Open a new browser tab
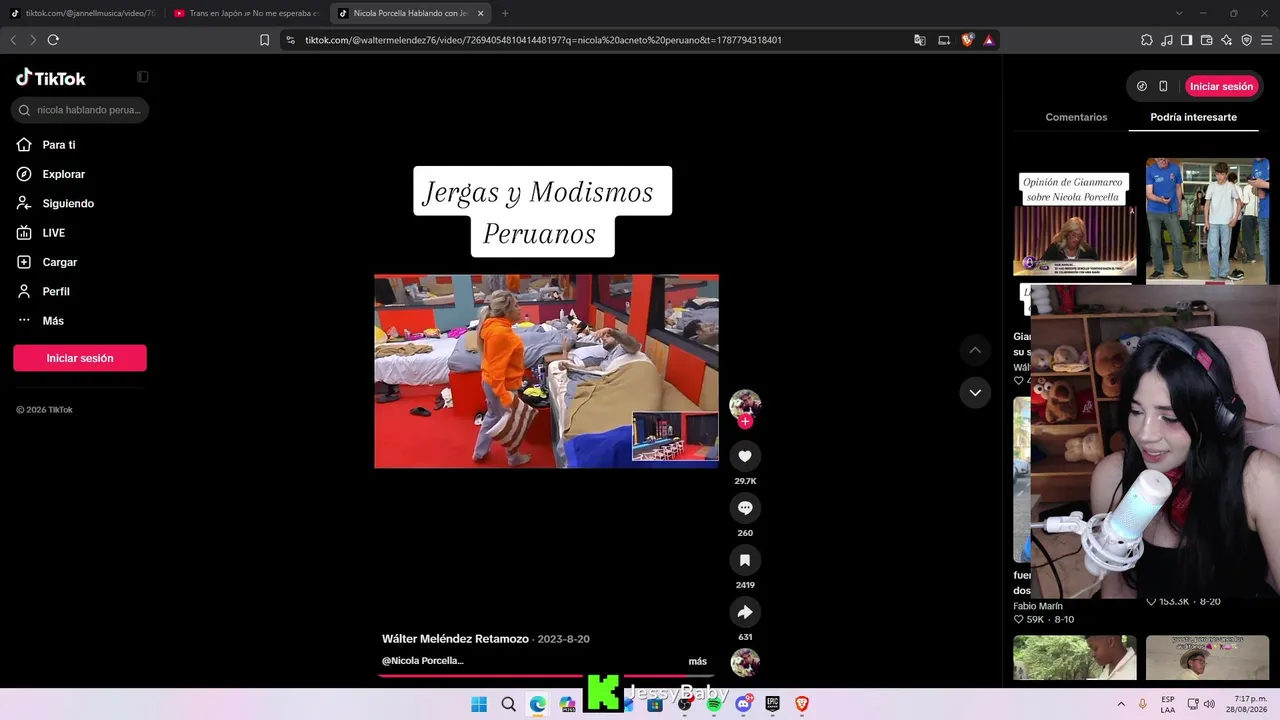This screenshot has height=720, width=1280. 505,13
